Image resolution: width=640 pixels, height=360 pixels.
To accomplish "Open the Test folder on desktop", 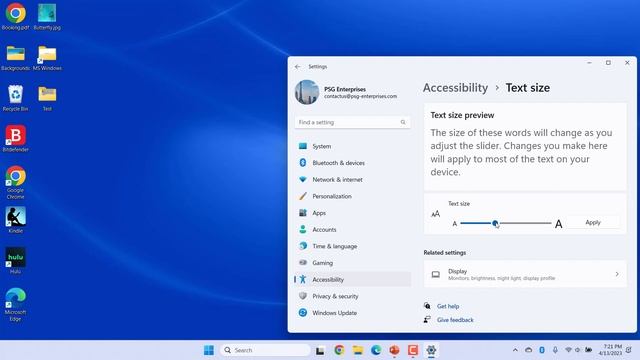I will pos(47,98).
